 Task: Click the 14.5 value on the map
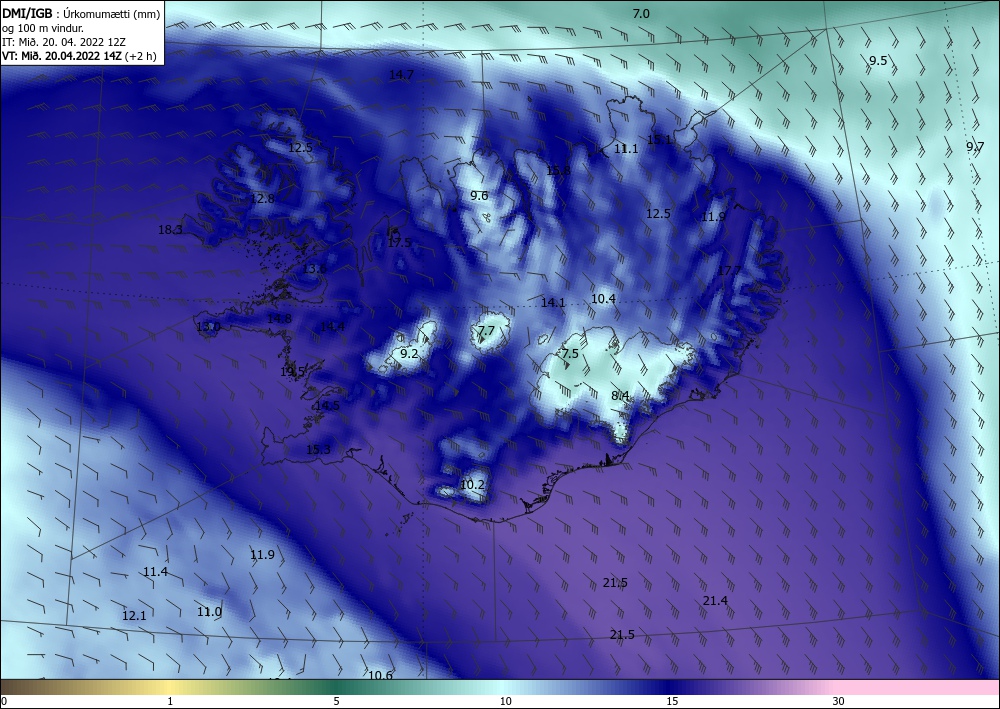click(327, 406)
